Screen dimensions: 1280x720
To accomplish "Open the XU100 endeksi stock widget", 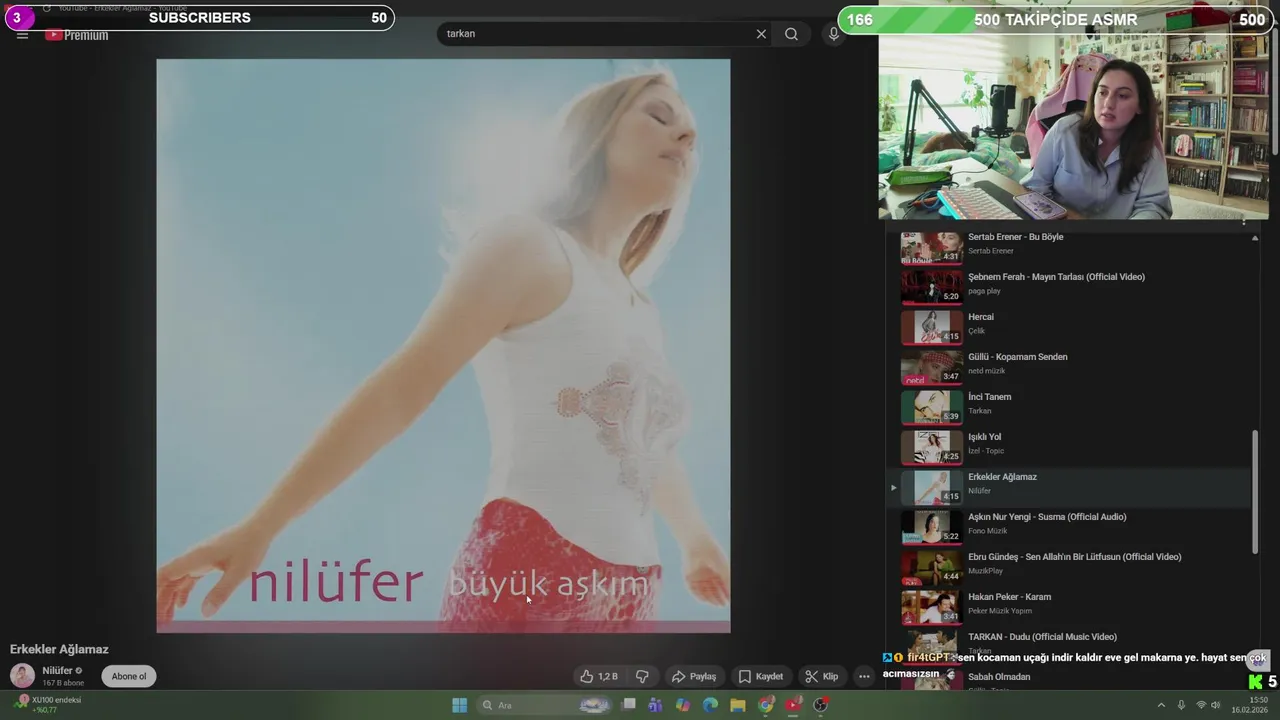I will click(x=48, y=705).
